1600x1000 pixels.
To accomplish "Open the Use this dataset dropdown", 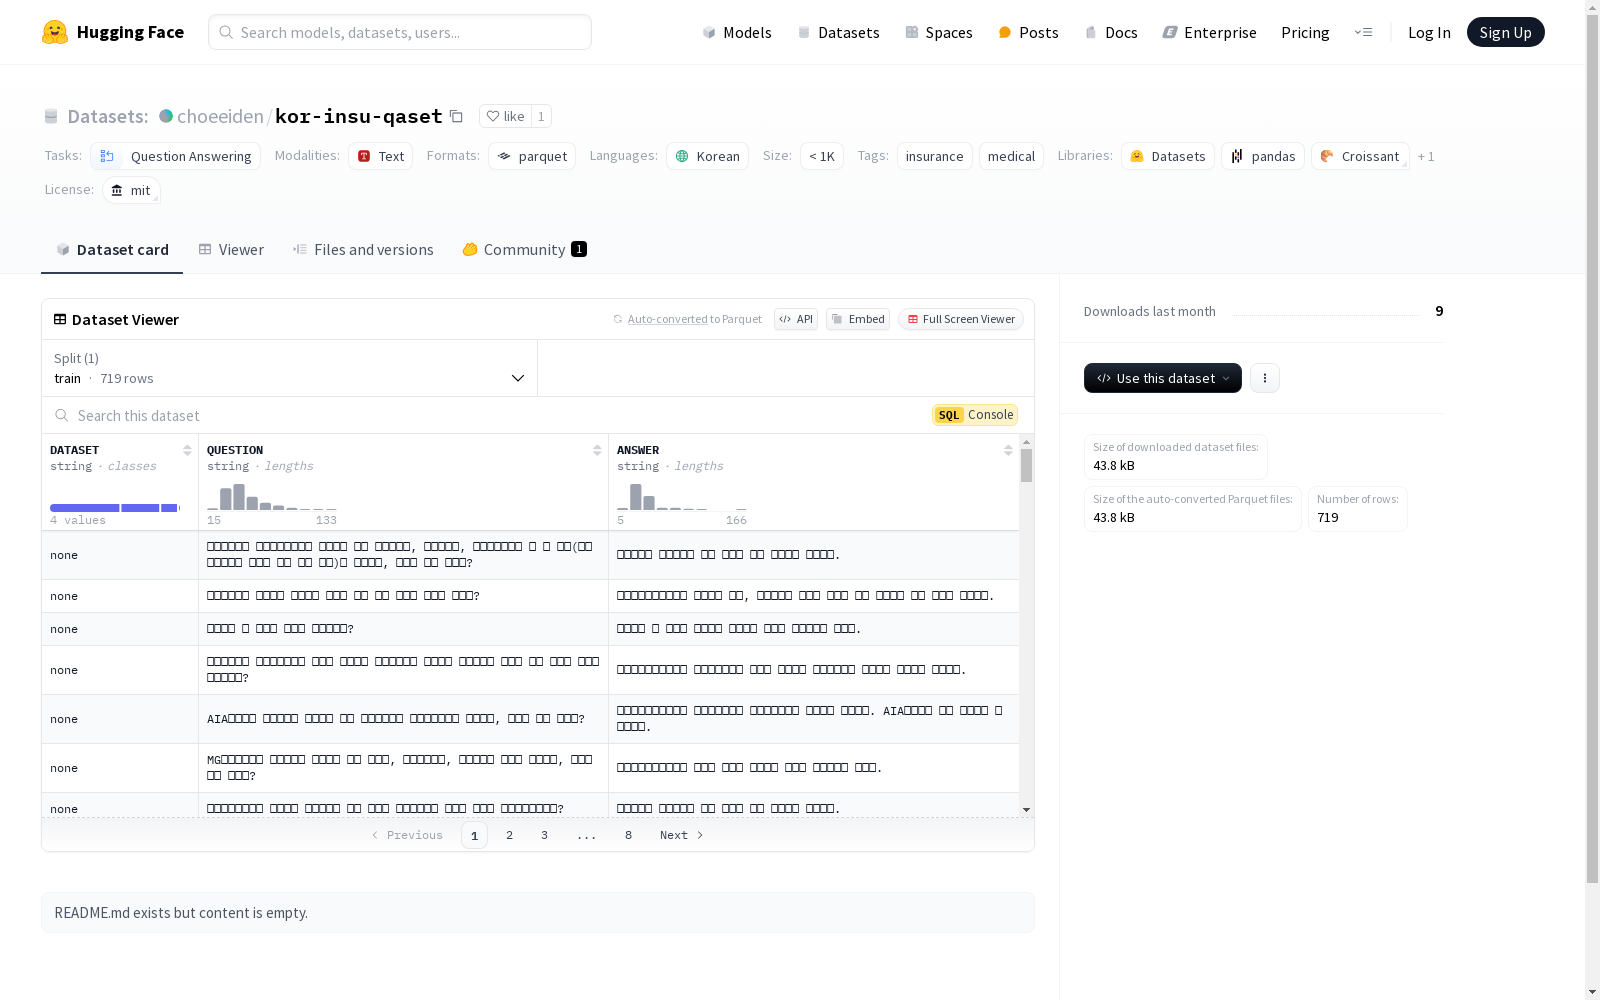I will click(1163, 378).
